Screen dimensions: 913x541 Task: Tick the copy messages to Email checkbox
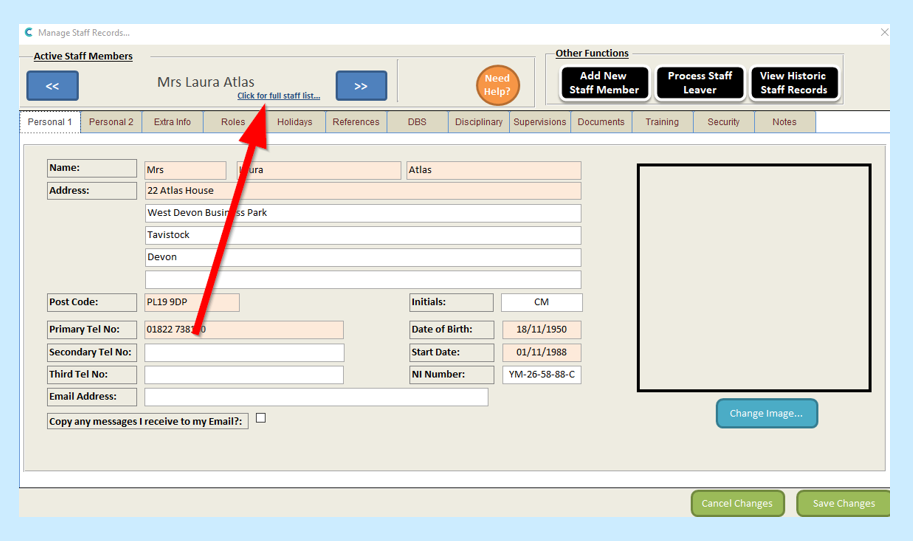[x=261, y=418]
